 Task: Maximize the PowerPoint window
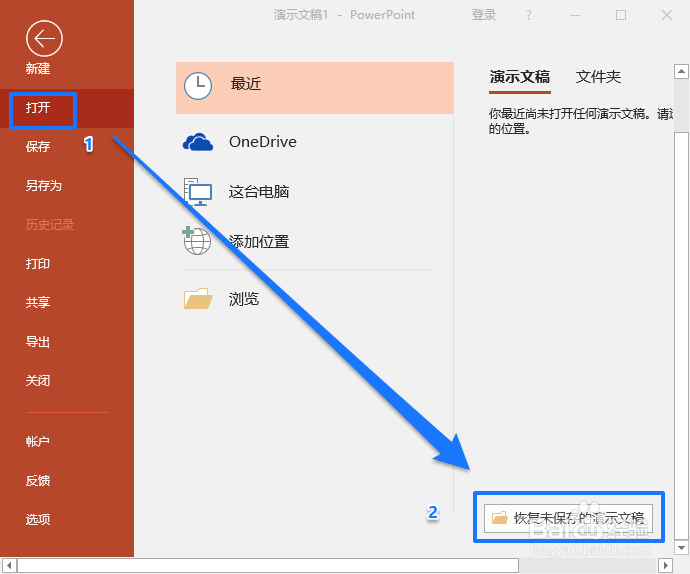[620, 15]
